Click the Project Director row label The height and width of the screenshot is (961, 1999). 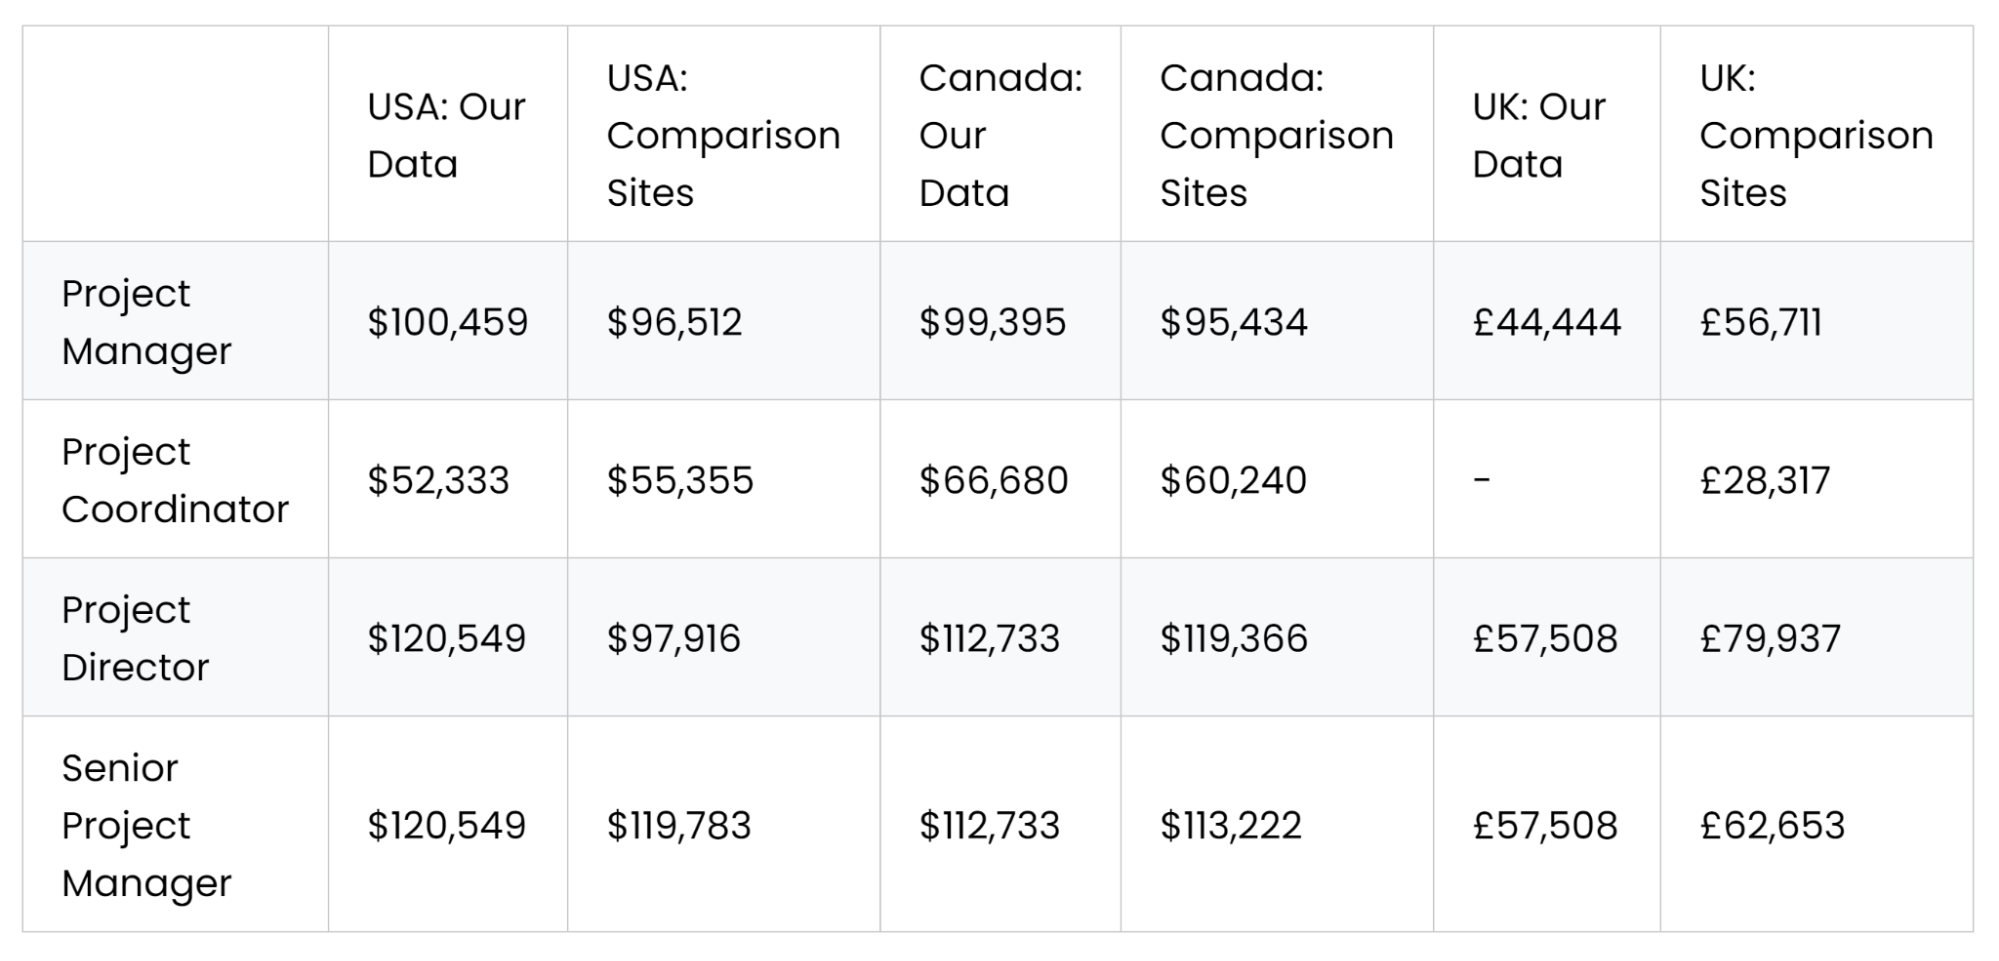pos(135,638)
